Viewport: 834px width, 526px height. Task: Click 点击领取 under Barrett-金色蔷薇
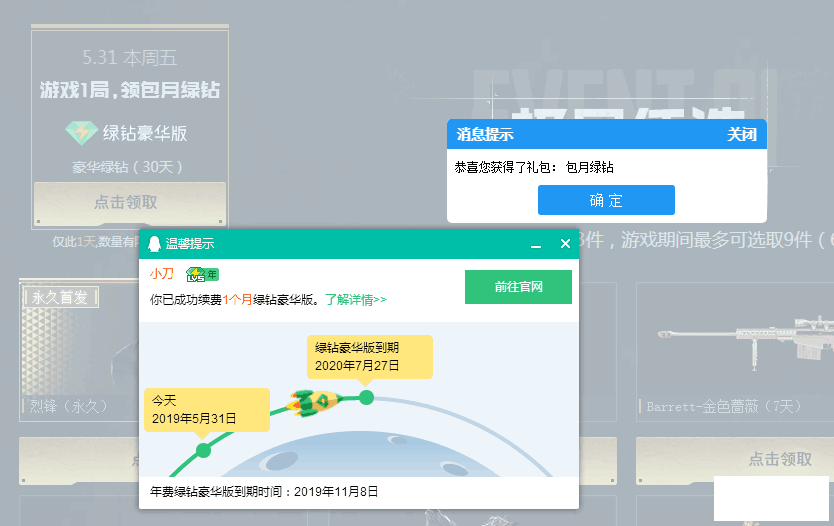click(x=735, y=460)
